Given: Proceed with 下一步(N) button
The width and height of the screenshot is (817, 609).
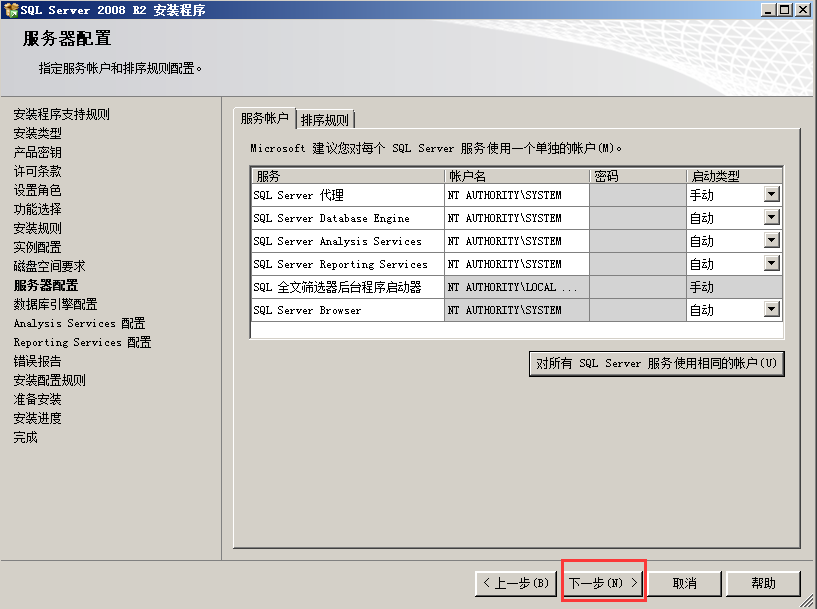Looking at the screenshot, I should tap(603, 583).
